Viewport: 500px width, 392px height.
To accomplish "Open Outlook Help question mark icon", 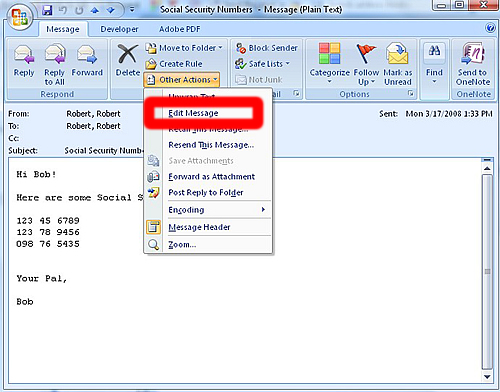I will (490, 28).
